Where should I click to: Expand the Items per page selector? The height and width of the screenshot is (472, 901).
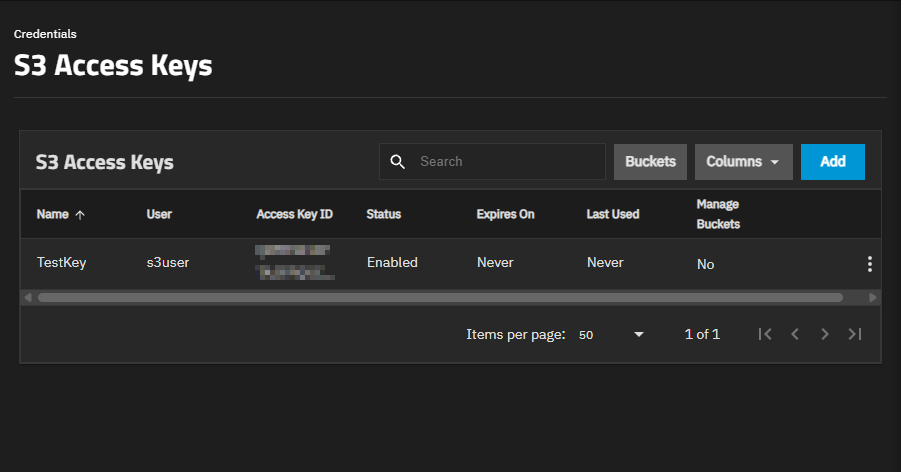click(x=611, y=335)
